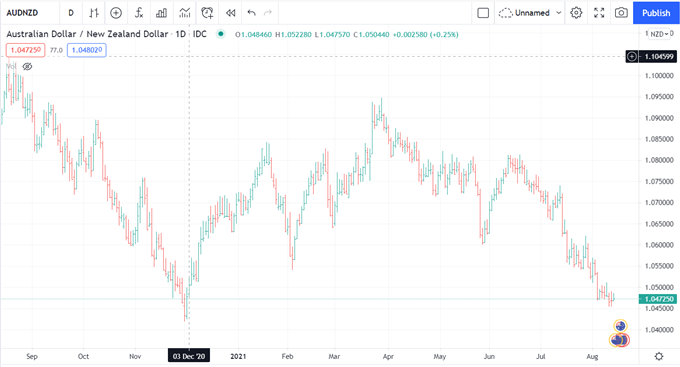The image size is (680, 367).
Task: Click the +0.002580 (+0.25%) change value
Action: tap(425, 34)
